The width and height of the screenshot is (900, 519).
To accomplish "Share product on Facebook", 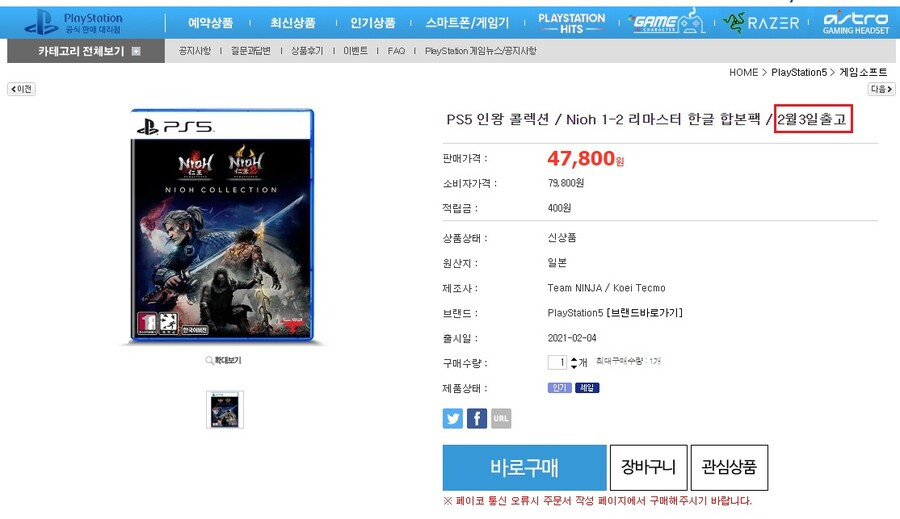I will tap(477, 419).
